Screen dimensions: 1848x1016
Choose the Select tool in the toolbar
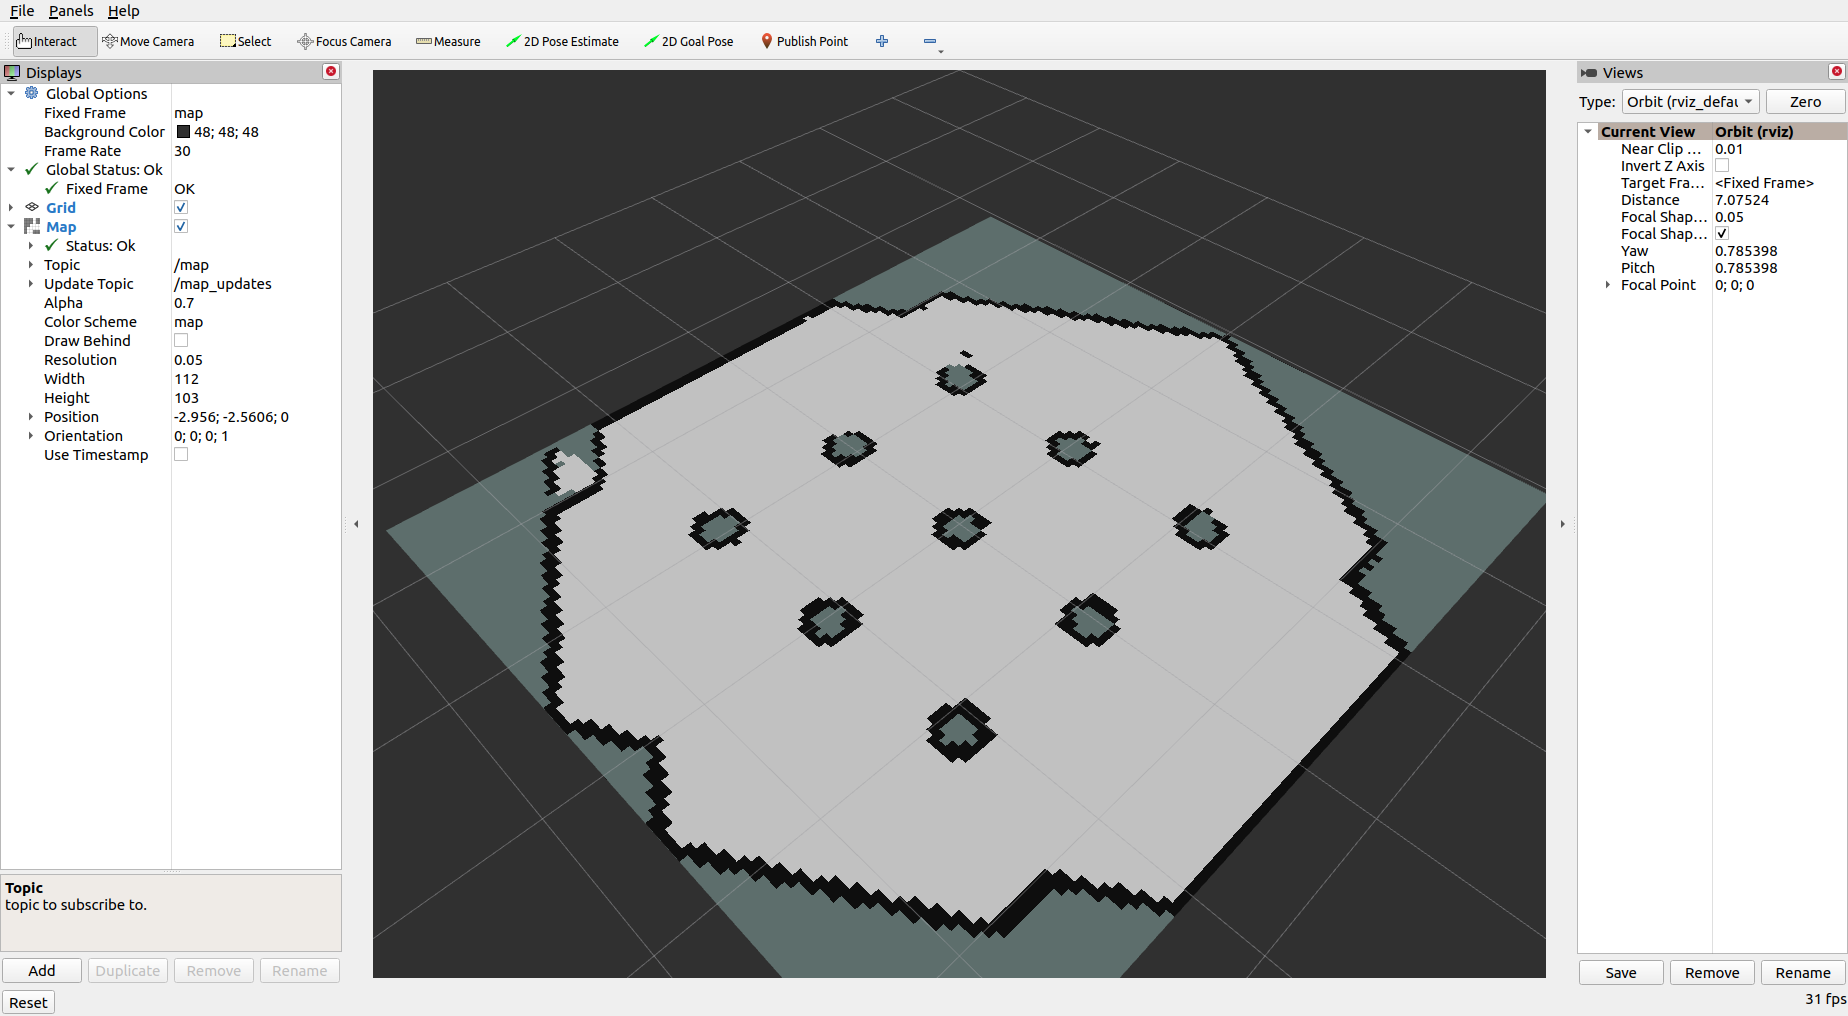click(245, 41)
